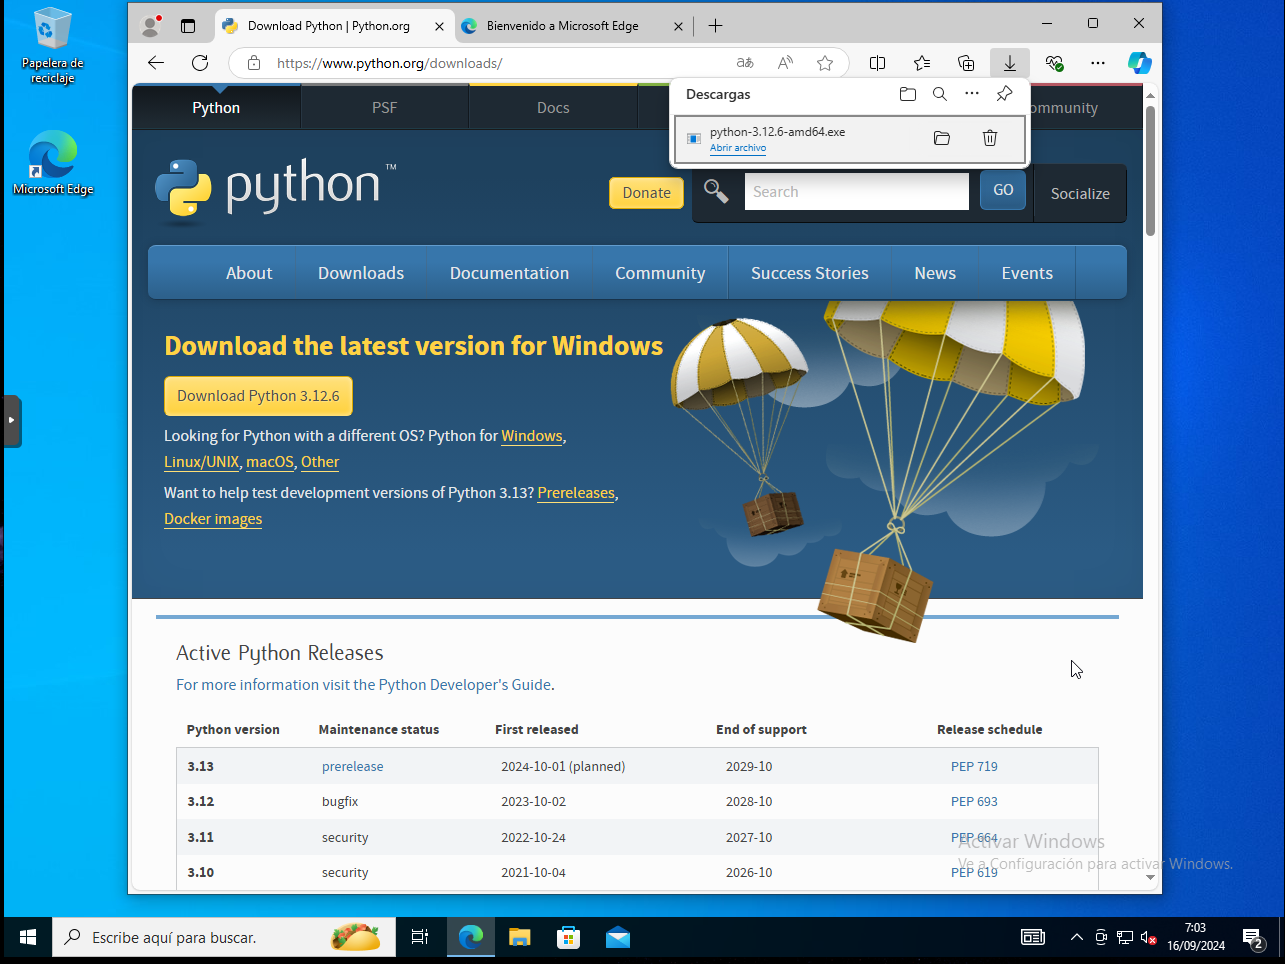Open Microsoft Store from the taskbar
The image size is (1285, 964).
pos(569,938)
